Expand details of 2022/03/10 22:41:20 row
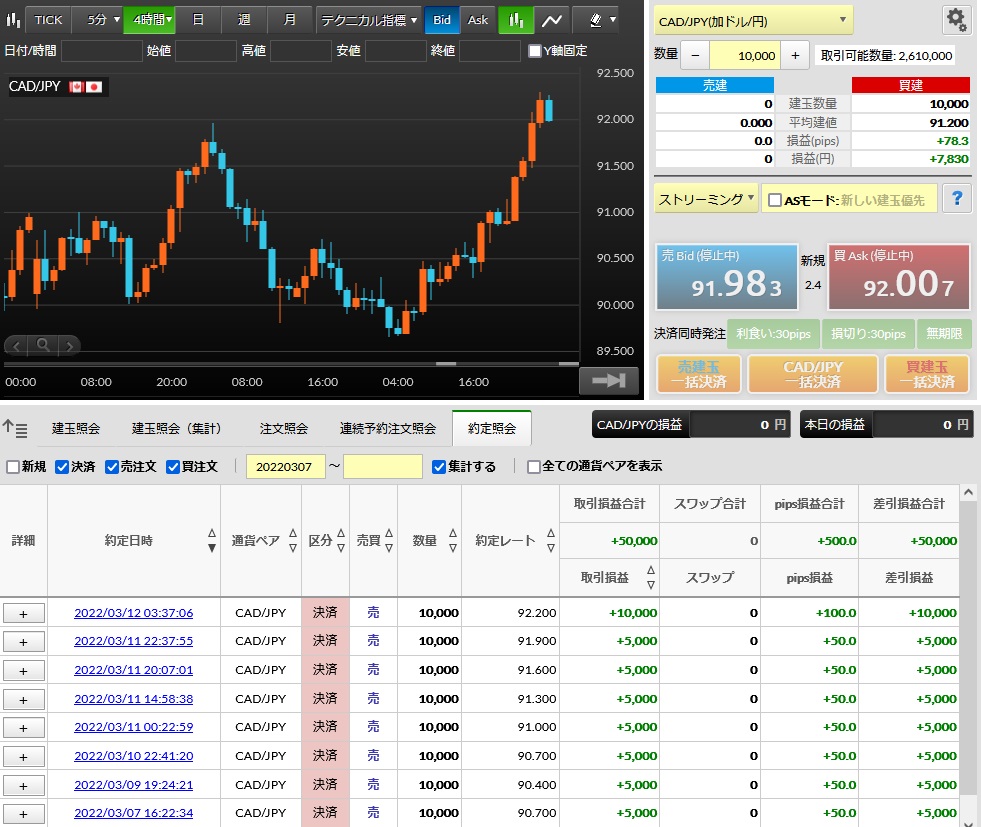The image size is (981, 827). click(24, 756)
